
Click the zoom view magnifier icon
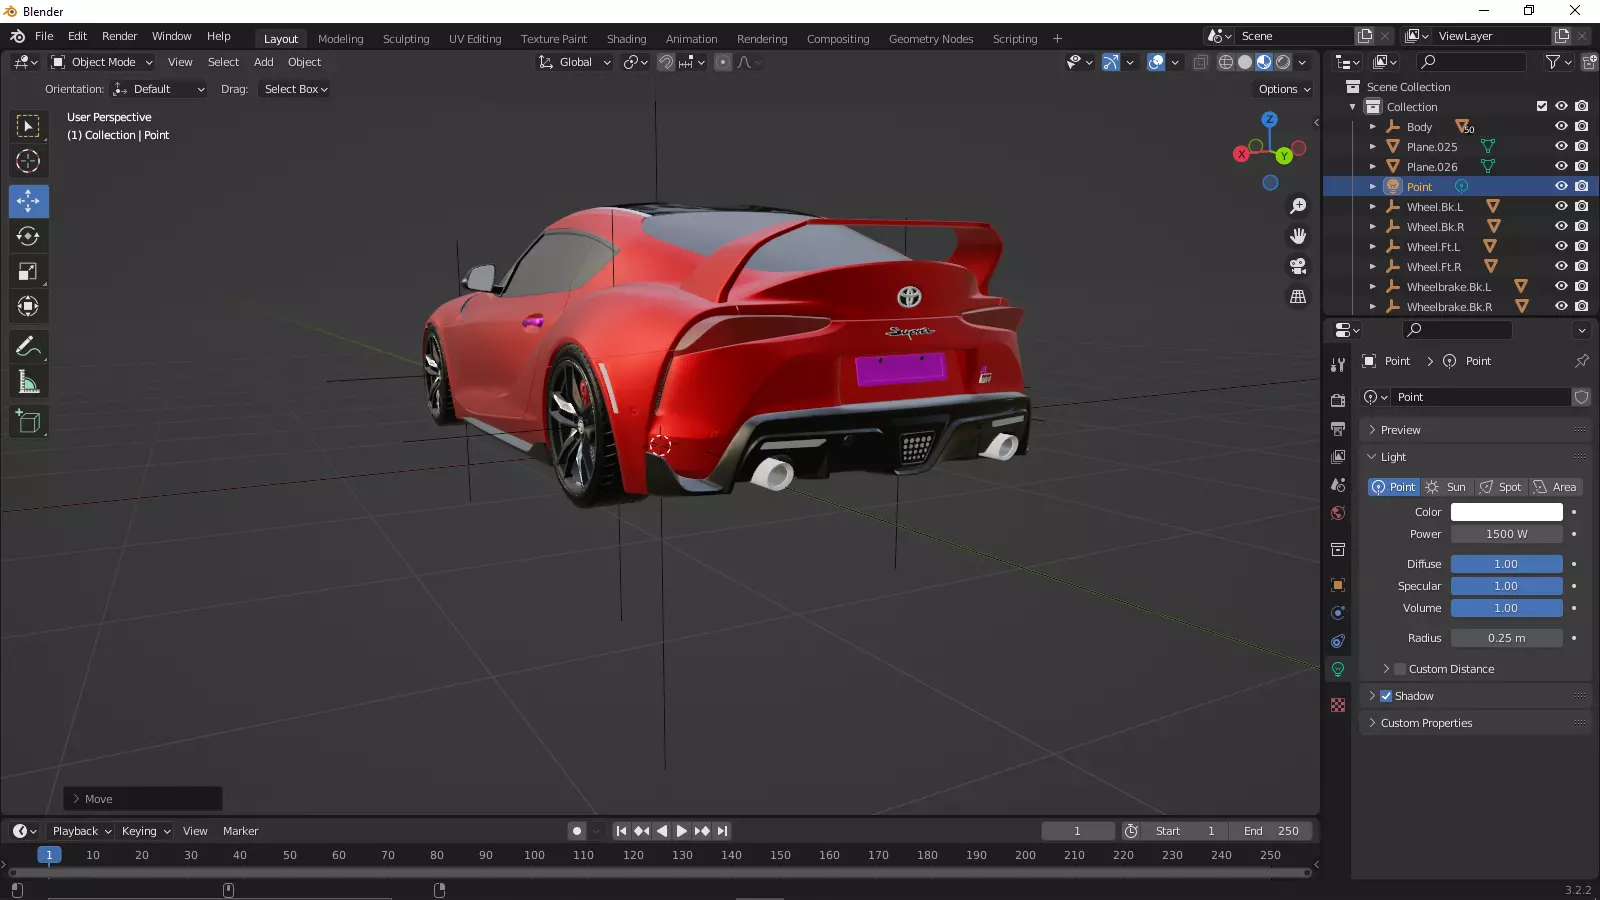(1298, 206)
